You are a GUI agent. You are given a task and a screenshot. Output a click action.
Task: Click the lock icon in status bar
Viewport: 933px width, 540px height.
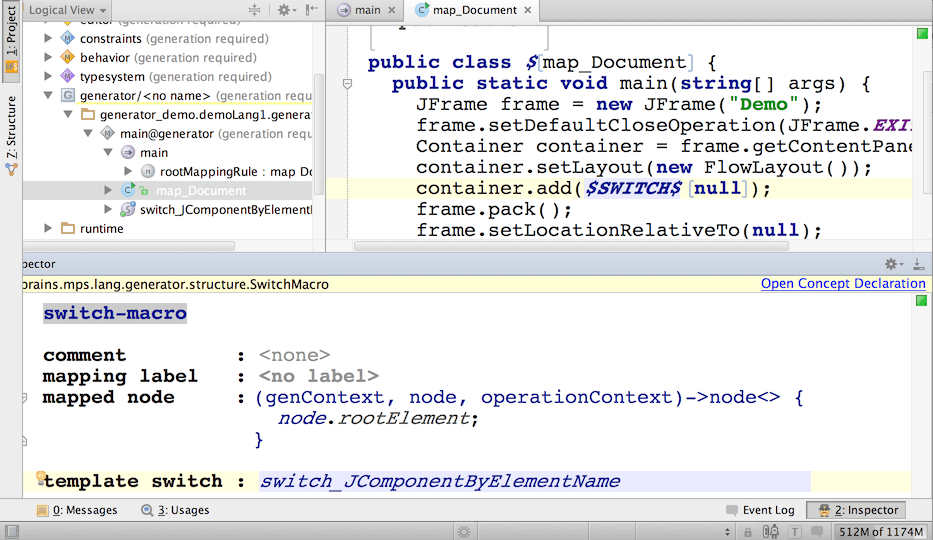(748, 532)
